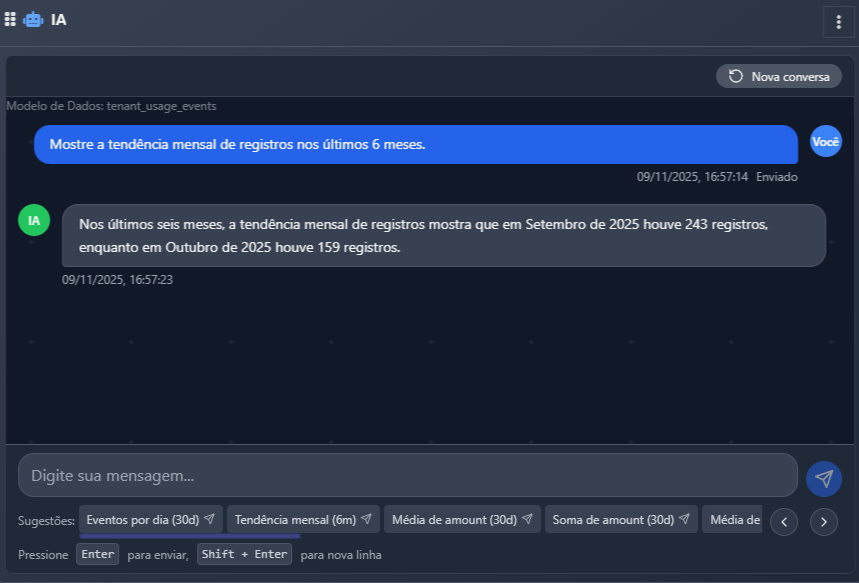Click the blue robot IA icon

point(33,19)
